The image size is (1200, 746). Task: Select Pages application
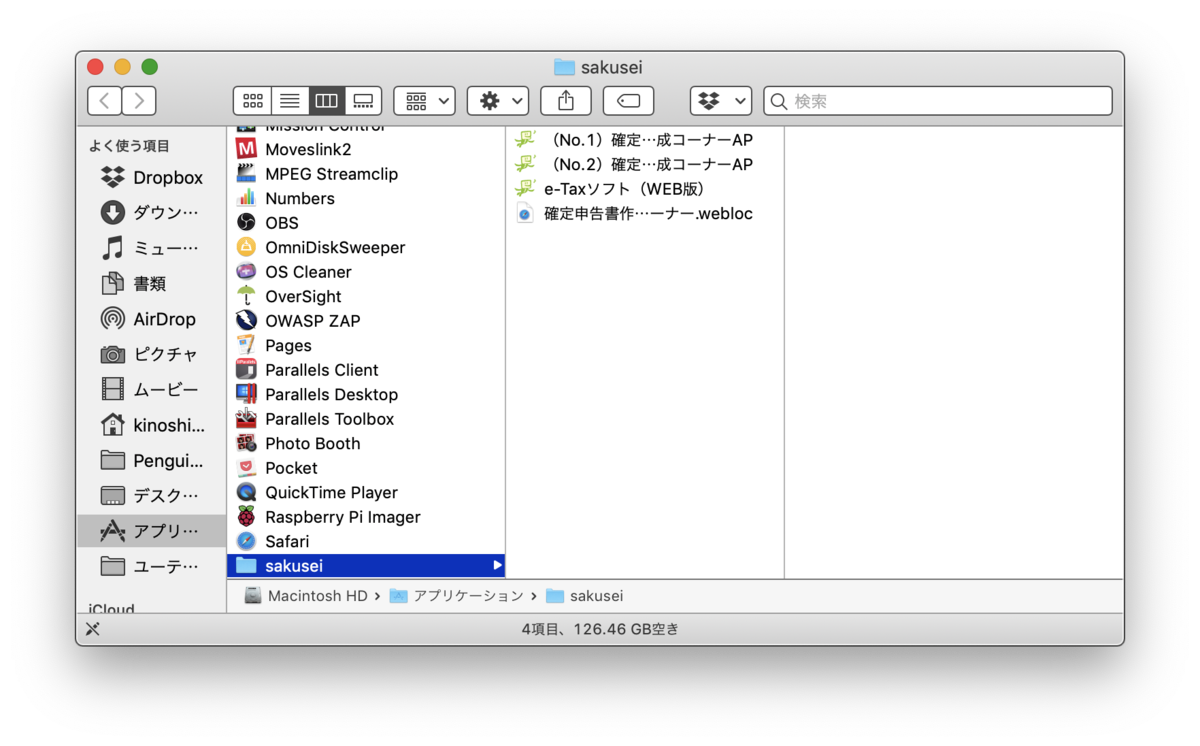[366, 346]
